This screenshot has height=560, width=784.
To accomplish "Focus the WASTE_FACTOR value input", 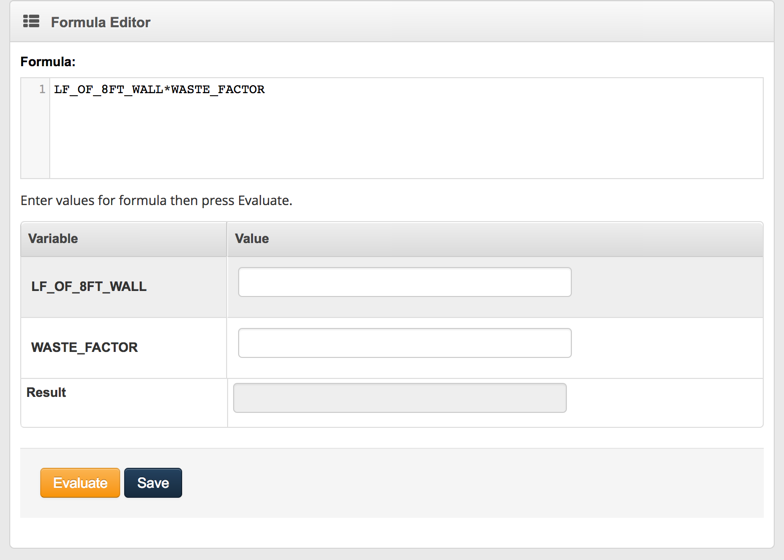I will click(x=404, y=343).
